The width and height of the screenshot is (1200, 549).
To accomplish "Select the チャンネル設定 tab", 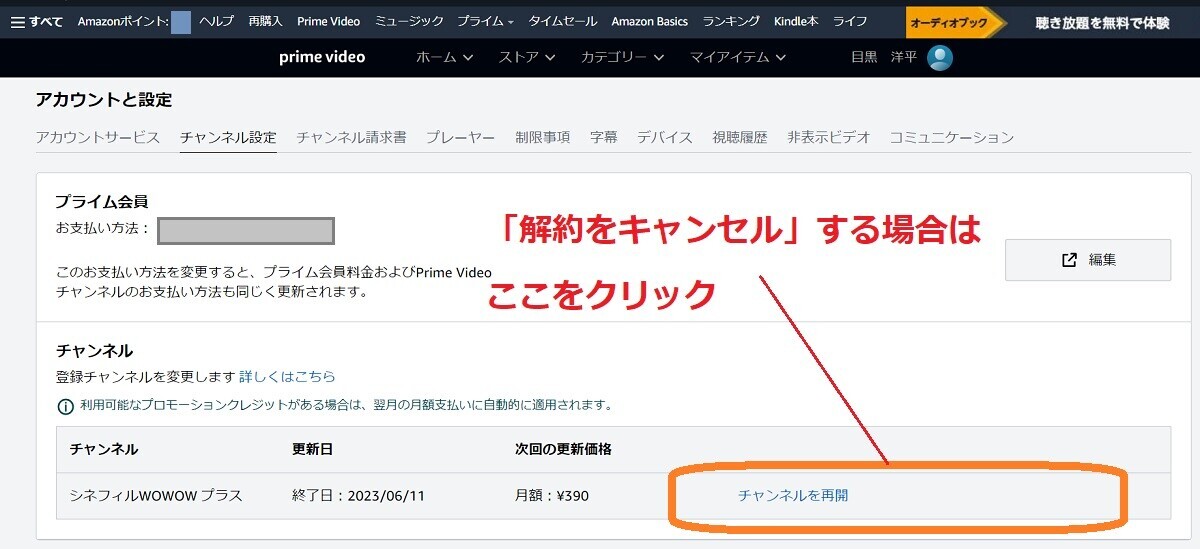I will [x=228, y=138].
